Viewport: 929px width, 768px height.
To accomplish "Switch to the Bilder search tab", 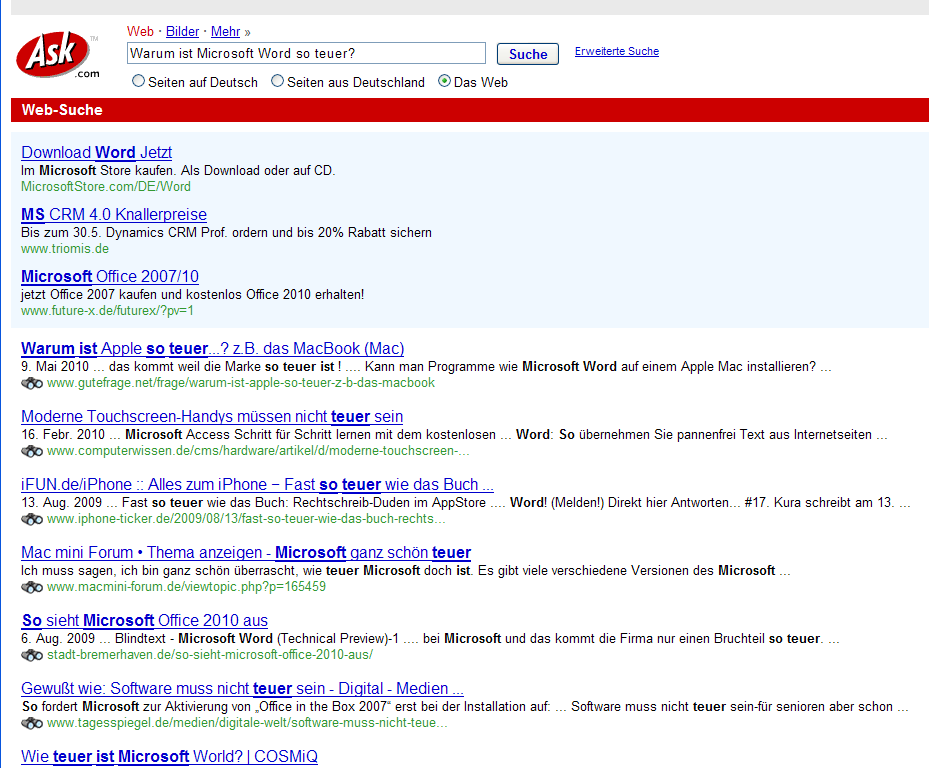I will click(x=182, y=32).
